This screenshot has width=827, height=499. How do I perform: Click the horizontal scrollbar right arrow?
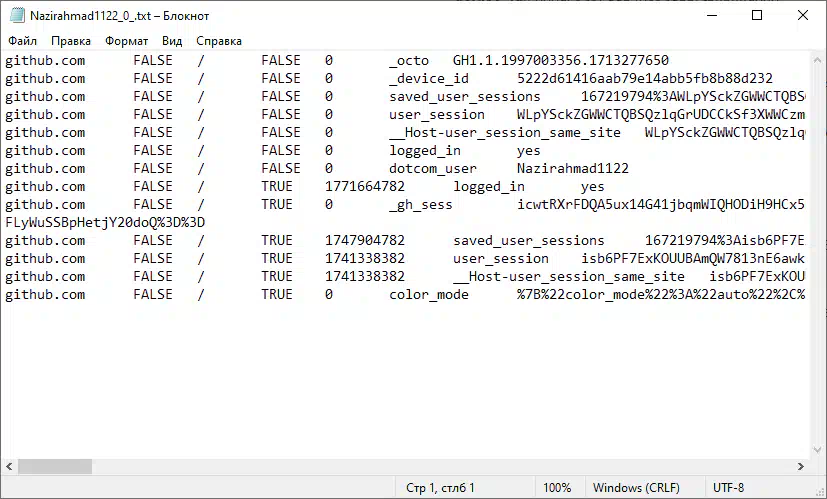point(801,466)
